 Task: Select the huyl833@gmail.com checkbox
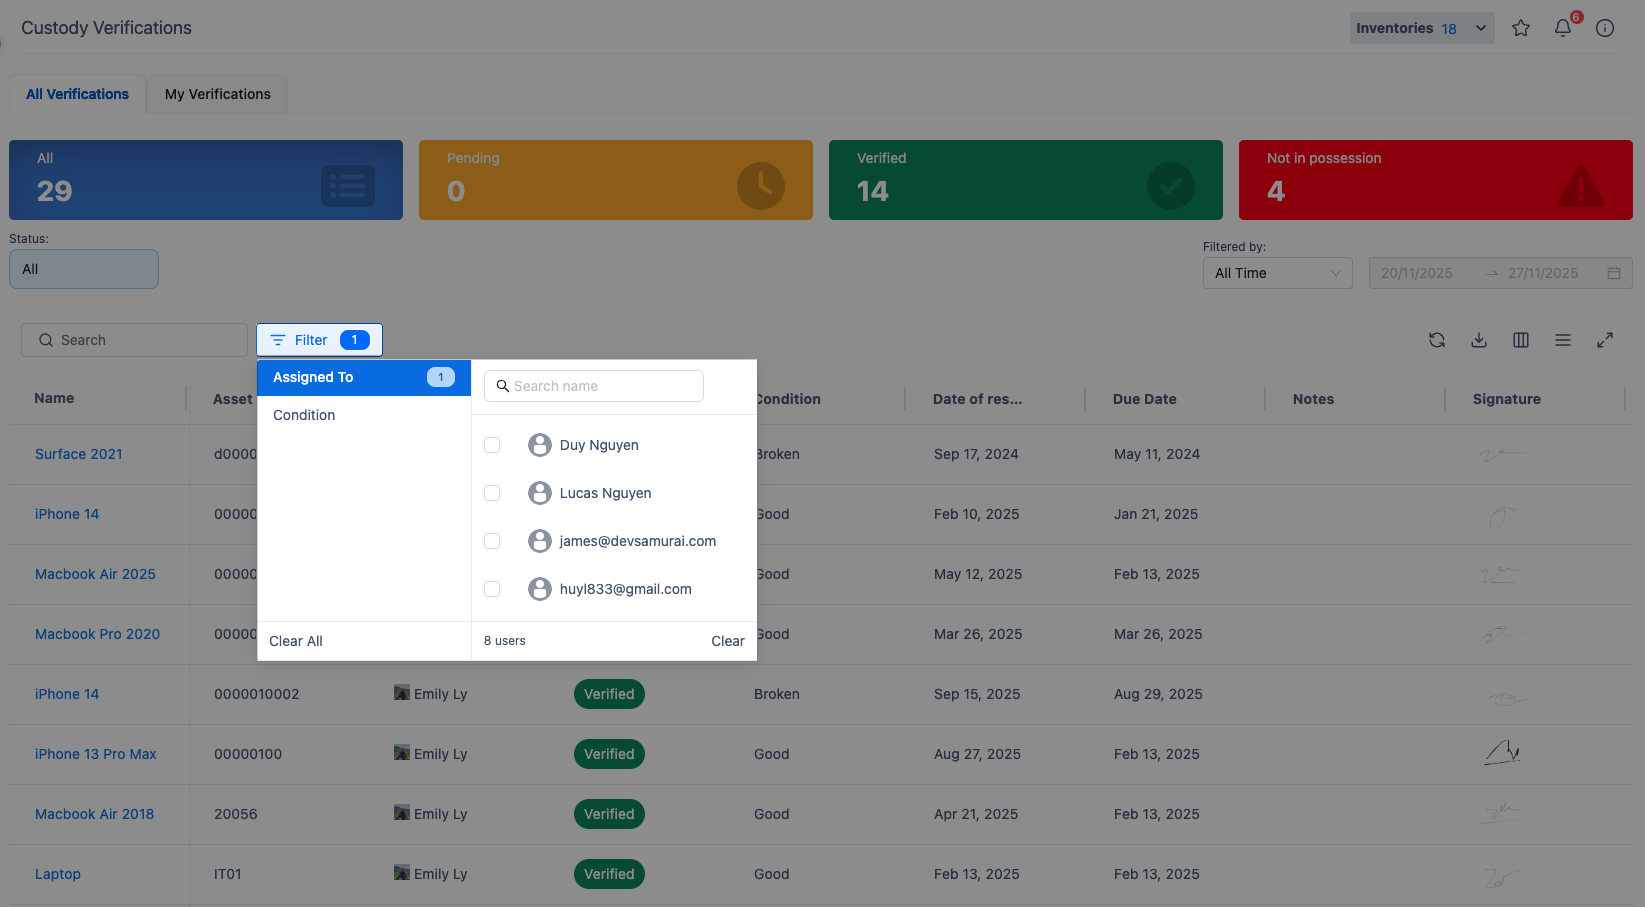click(x=492, y=589)
